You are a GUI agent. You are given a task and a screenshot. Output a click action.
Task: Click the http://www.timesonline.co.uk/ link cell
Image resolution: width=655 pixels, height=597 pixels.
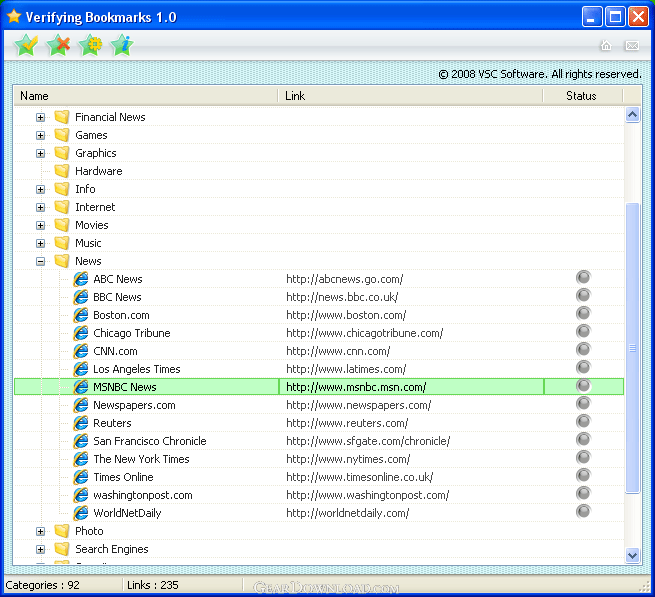(x=360, y=477)
